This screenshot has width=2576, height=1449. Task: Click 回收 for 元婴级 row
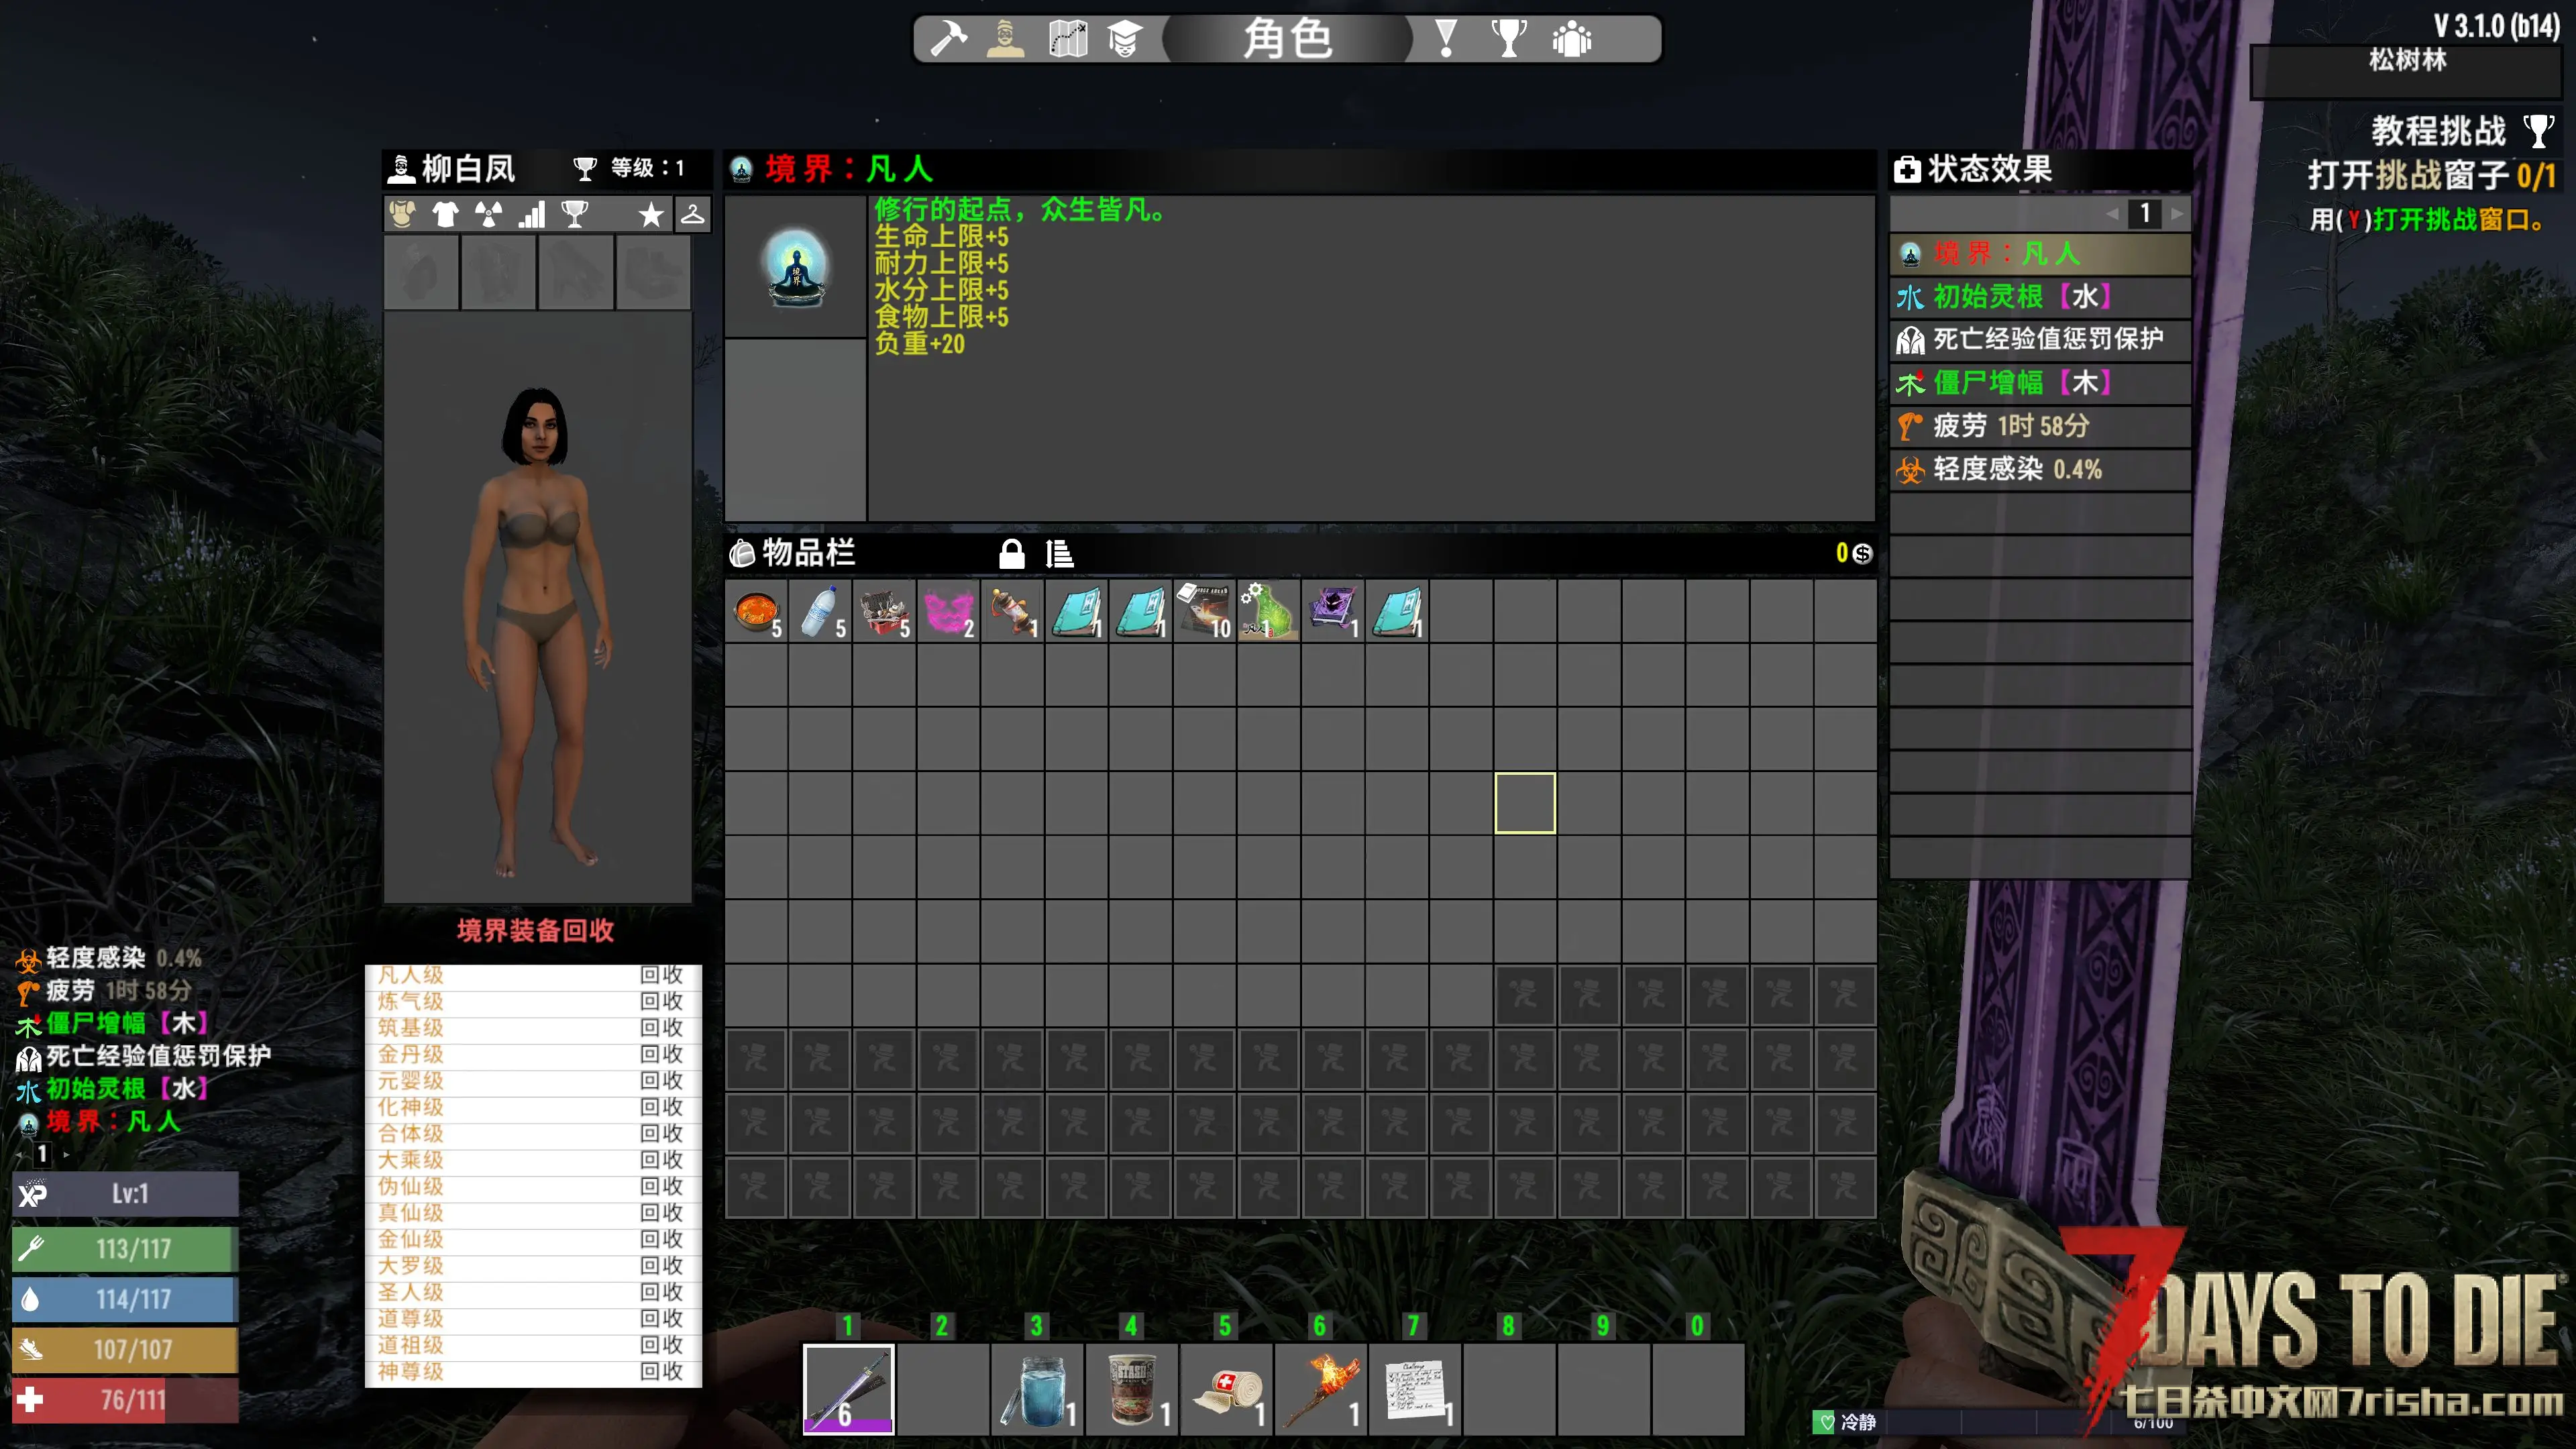point(661,1081)
